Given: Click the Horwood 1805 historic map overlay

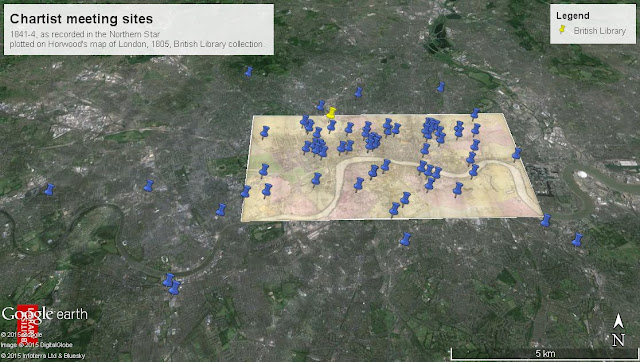Looking at the screenshot, I should 392,168.
